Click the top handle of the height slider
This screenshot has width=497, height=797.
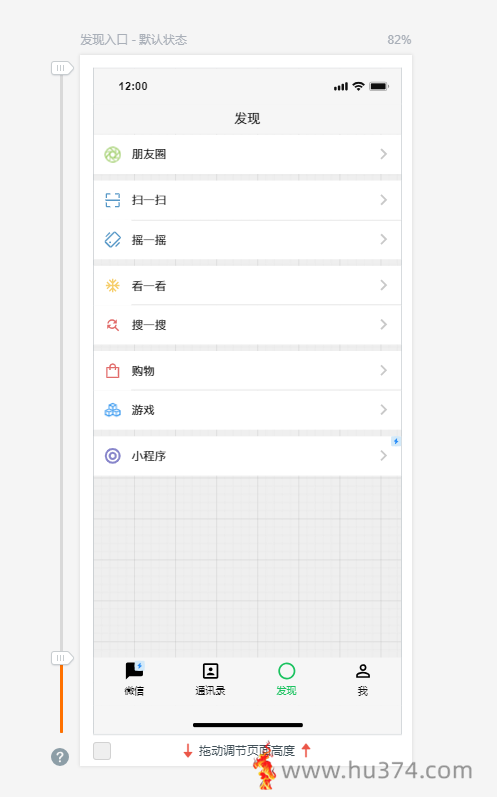(x=62, y=68)
